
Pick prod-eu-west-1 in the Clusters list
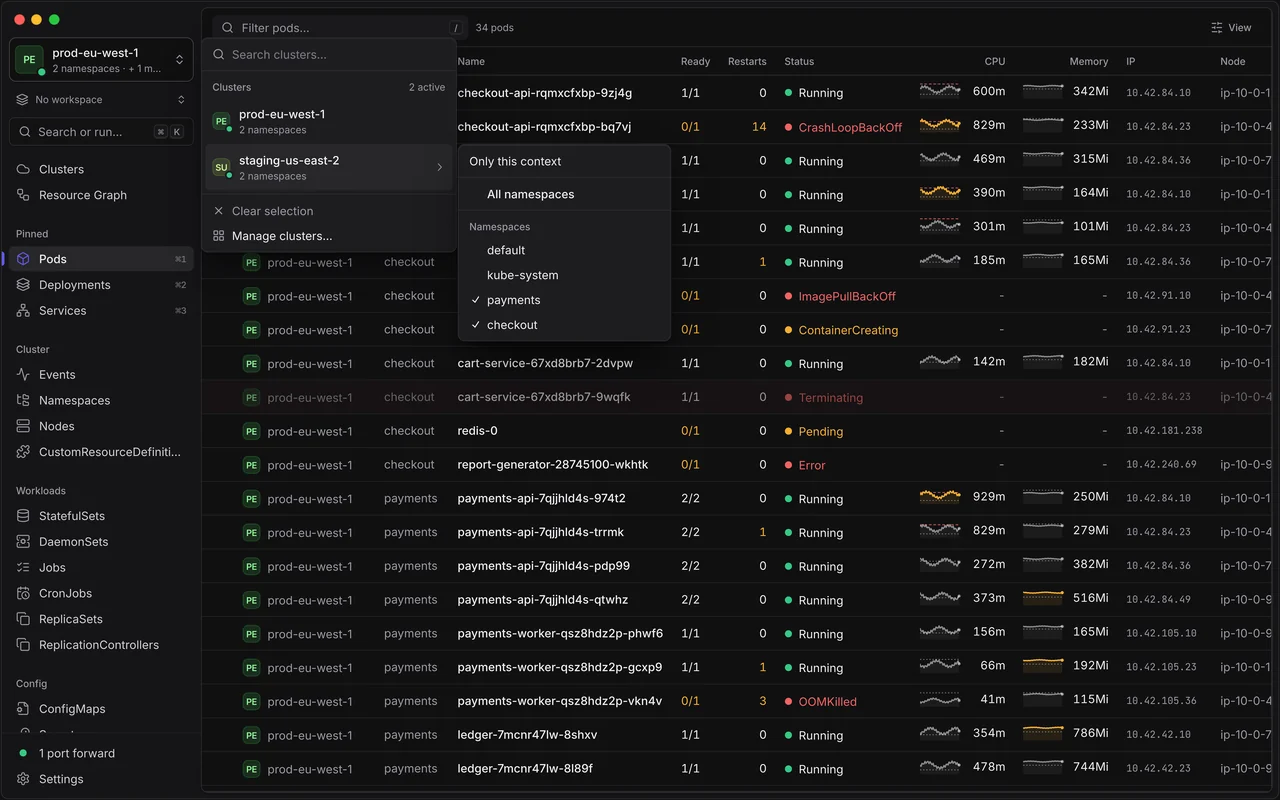point(329,121)
